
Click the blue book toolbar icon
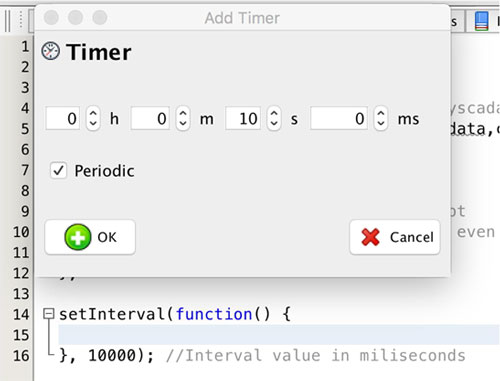(x=481, y=21)
